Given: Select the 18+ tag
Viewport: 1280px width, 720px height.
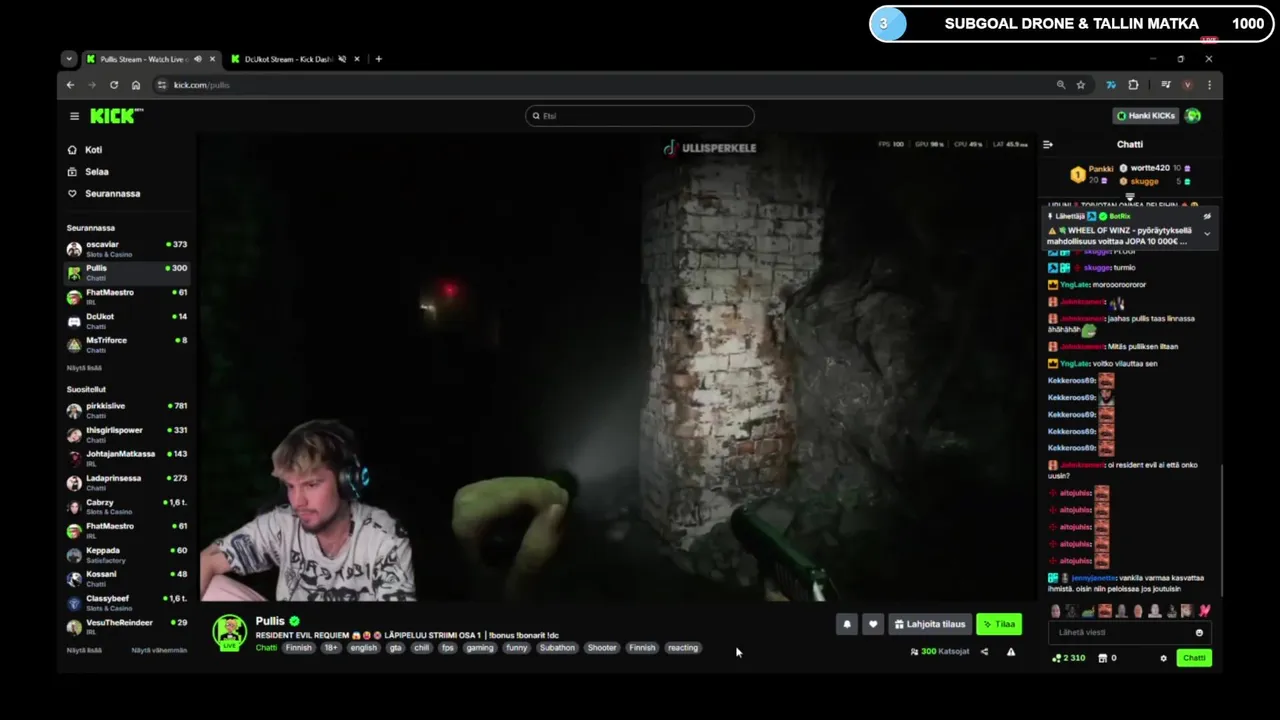Looking at the screenshot, I should [x=330, y=648].
